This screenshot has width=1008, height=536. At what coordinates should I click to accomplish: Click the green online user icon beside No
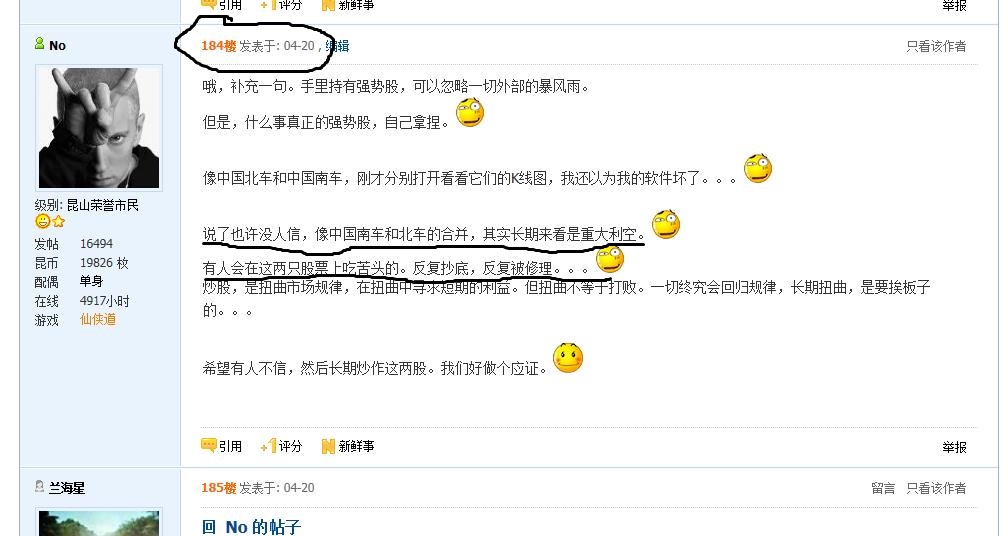tap(39, 44)
